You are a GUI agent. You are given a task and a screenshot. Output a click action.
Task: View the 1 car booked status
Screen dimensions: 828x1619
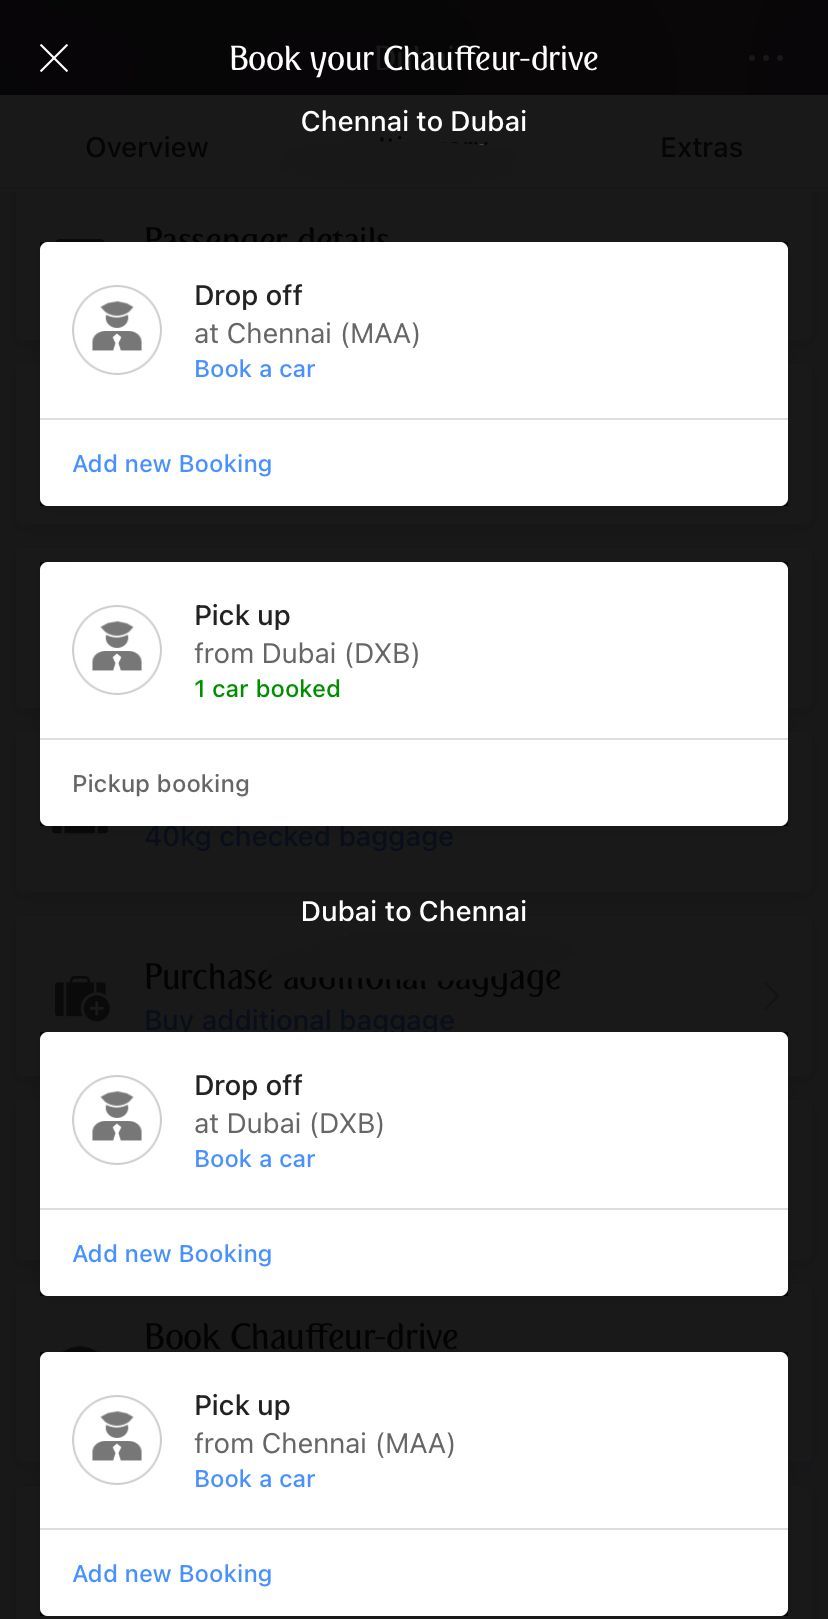coord(267,689)
